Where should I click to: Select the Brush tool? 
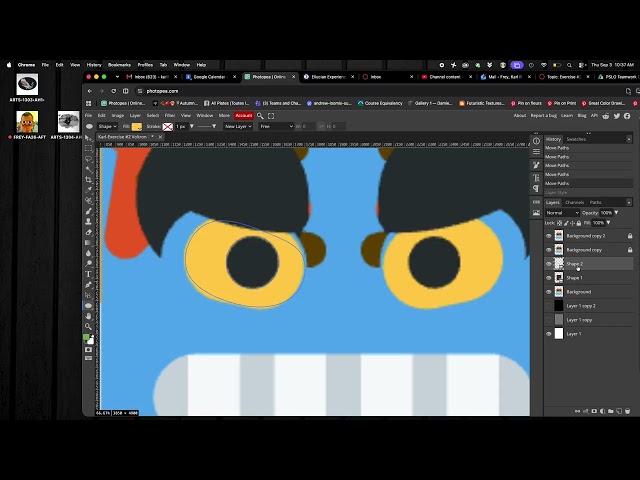(x=88, y=211)
